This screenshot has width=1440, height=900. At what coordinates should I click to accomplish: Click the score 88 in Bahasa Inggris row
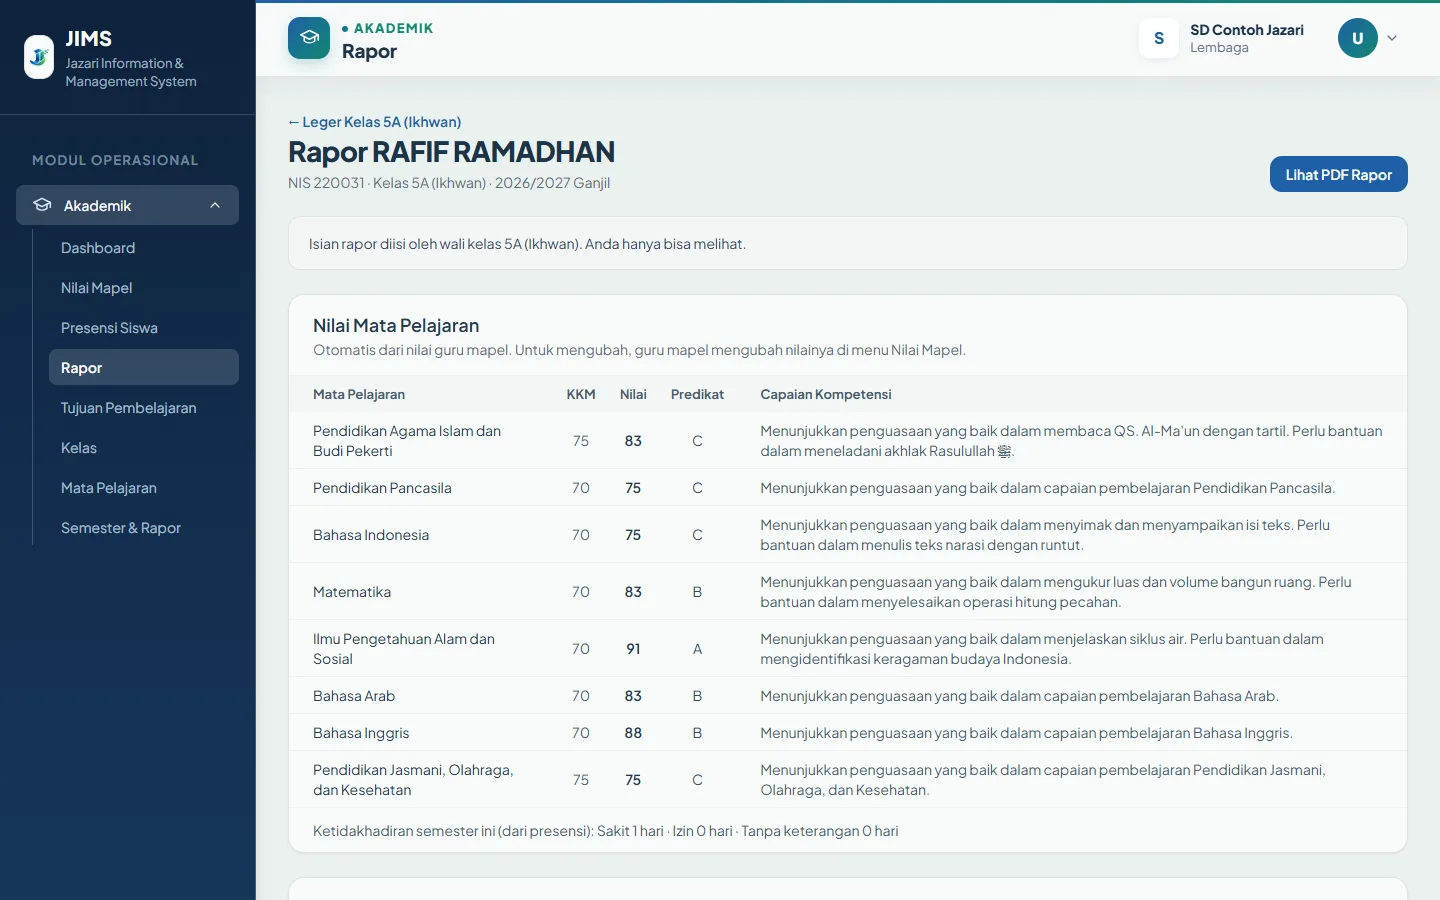633,733
